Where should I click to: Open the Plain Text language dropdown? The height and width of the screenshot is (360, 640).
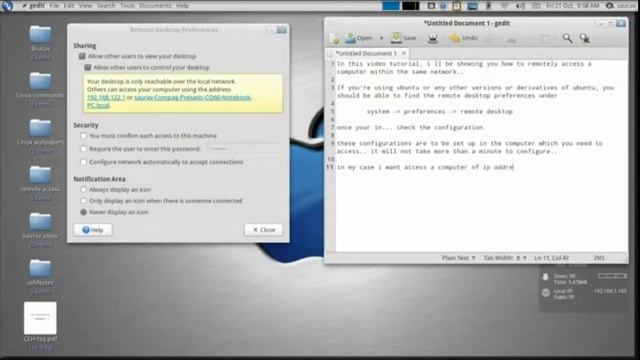tap(459, 258)
